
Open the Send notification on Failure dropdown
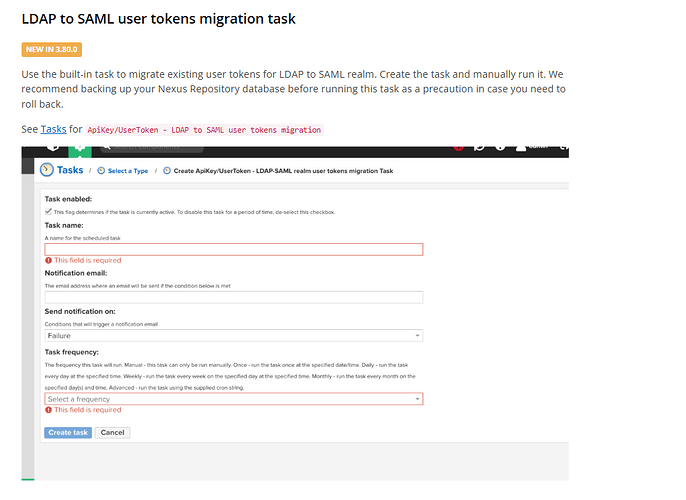point(234,336)
